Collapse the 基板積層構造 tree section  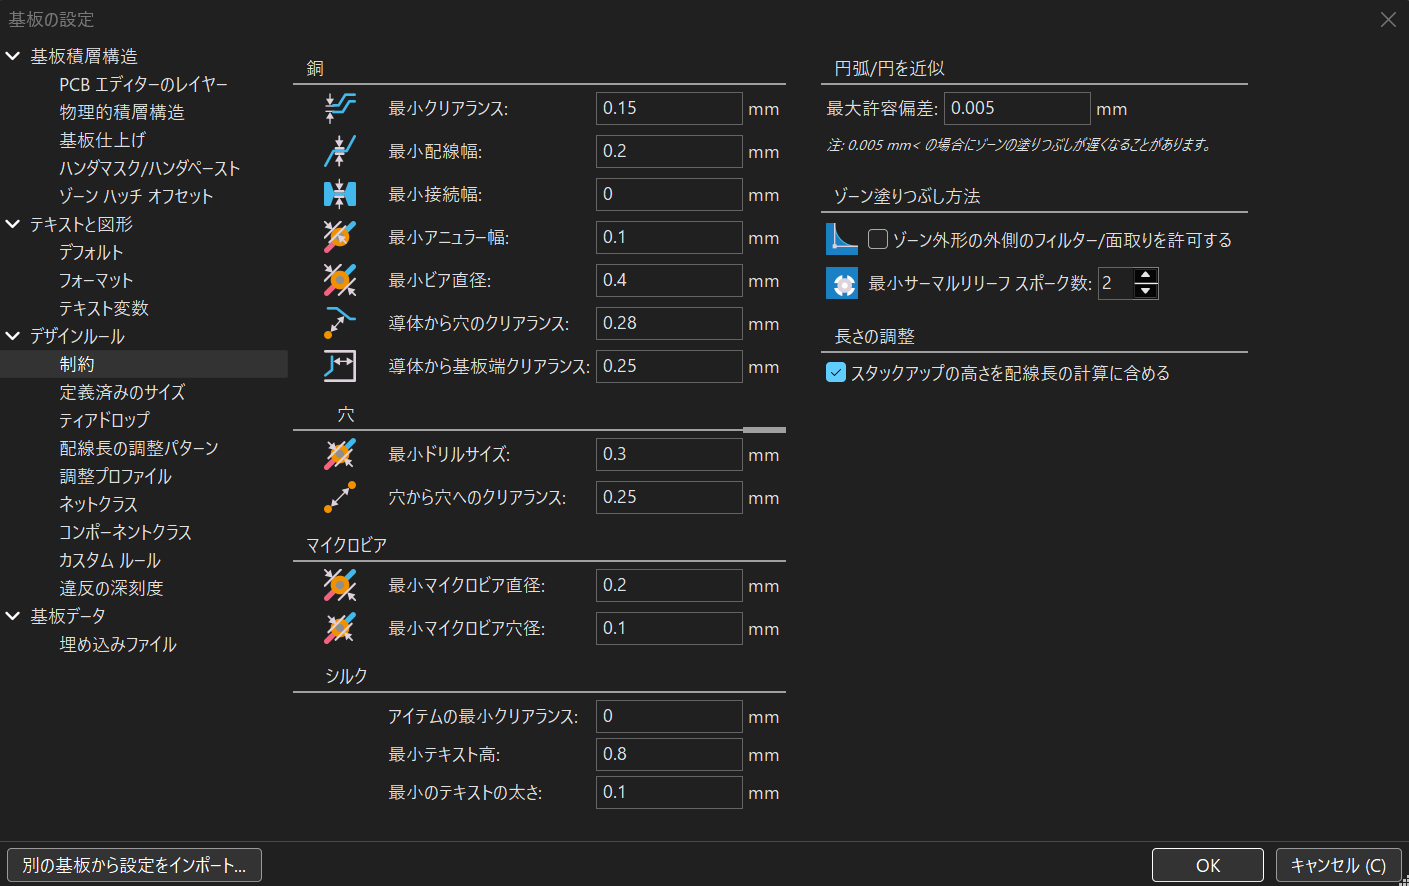coord(13,56)
